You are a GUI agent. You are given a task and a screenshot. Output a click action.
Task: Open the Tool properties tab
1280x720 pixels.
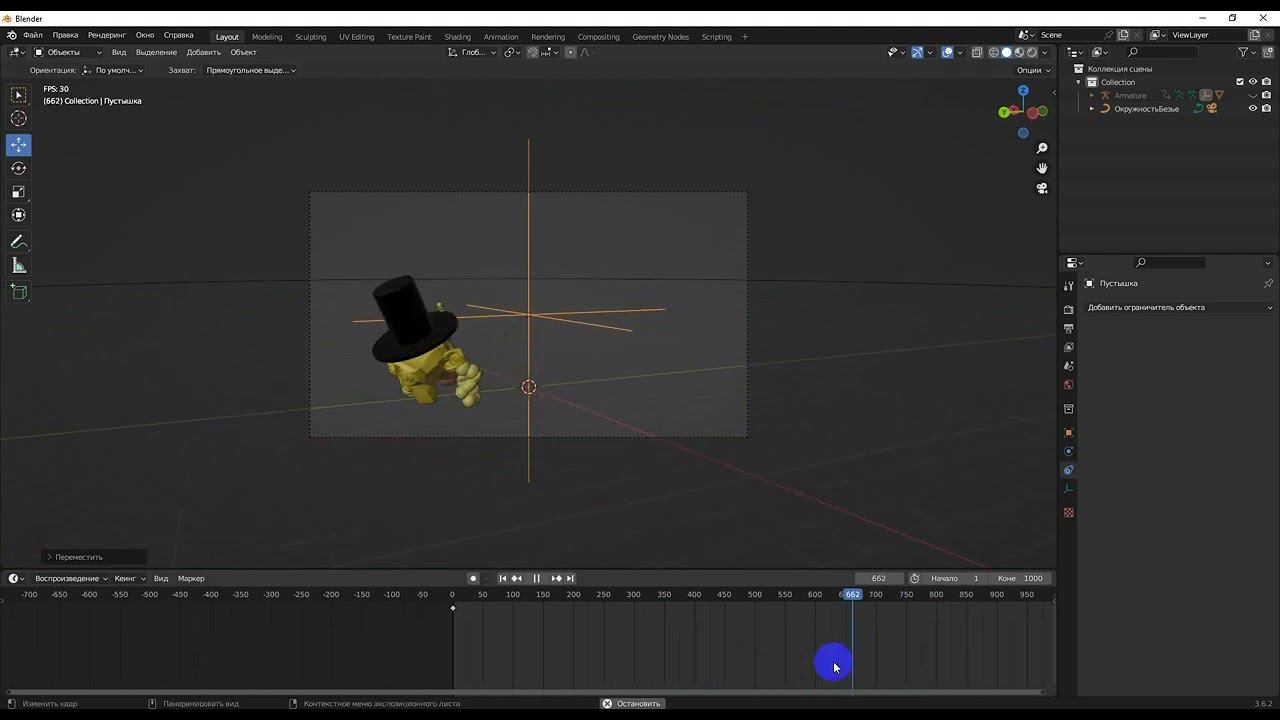tap(1068, 285)
